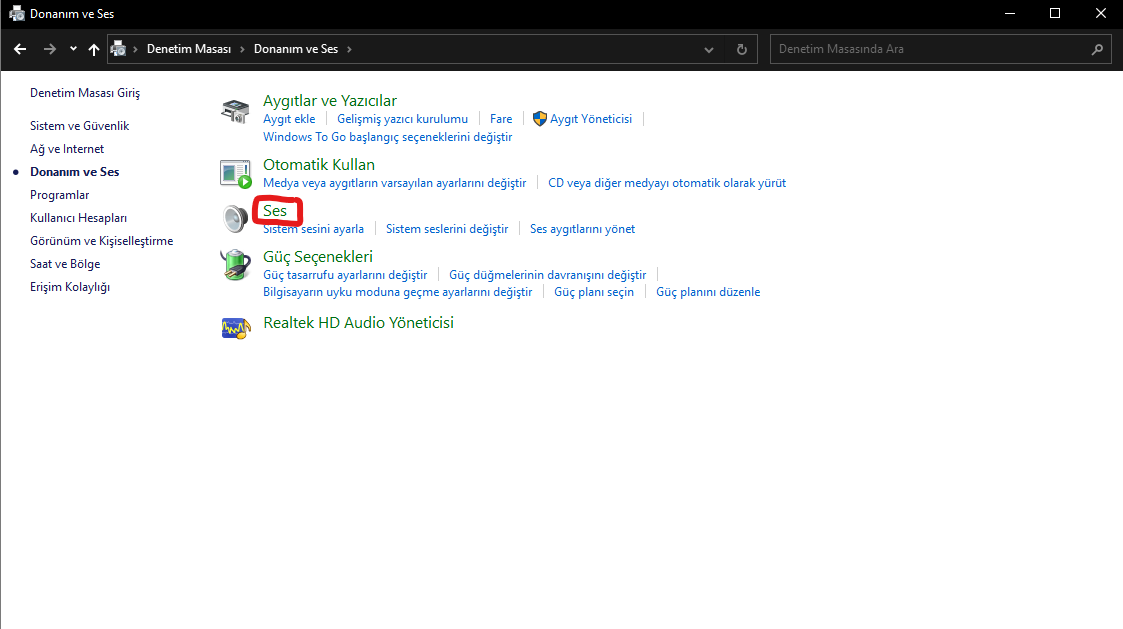Click Gelişmiş yazıcı kurulumu link
The height and width of the screenshot is (629, 1123).
[x=403, y=119]
